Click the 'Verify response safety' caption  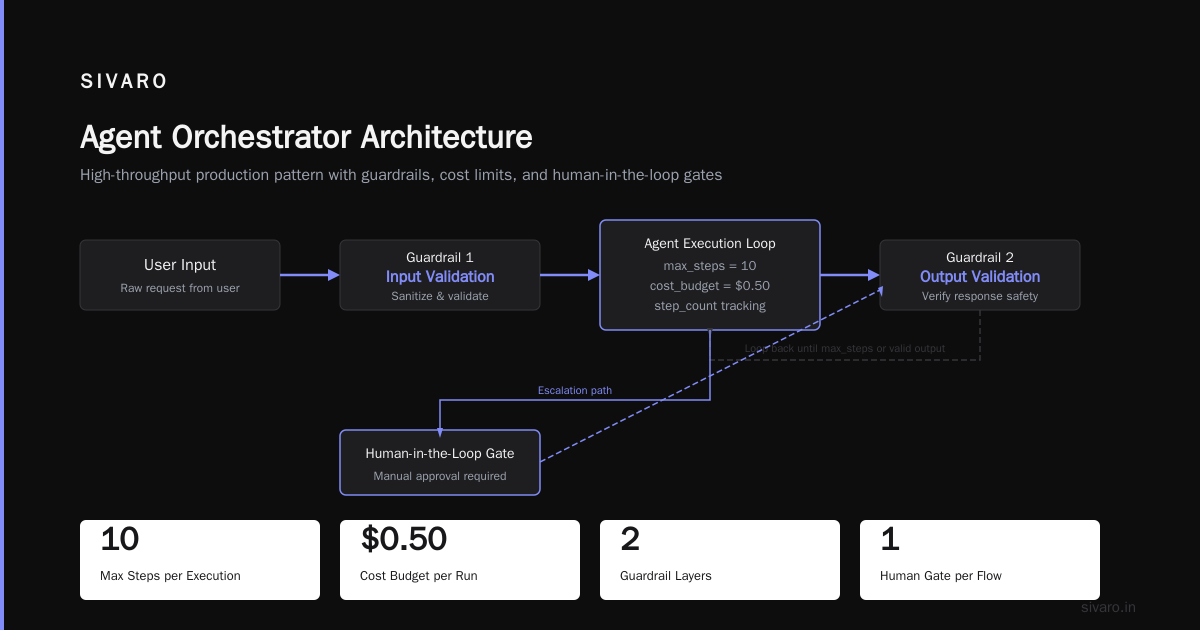[x=980, y=296]
